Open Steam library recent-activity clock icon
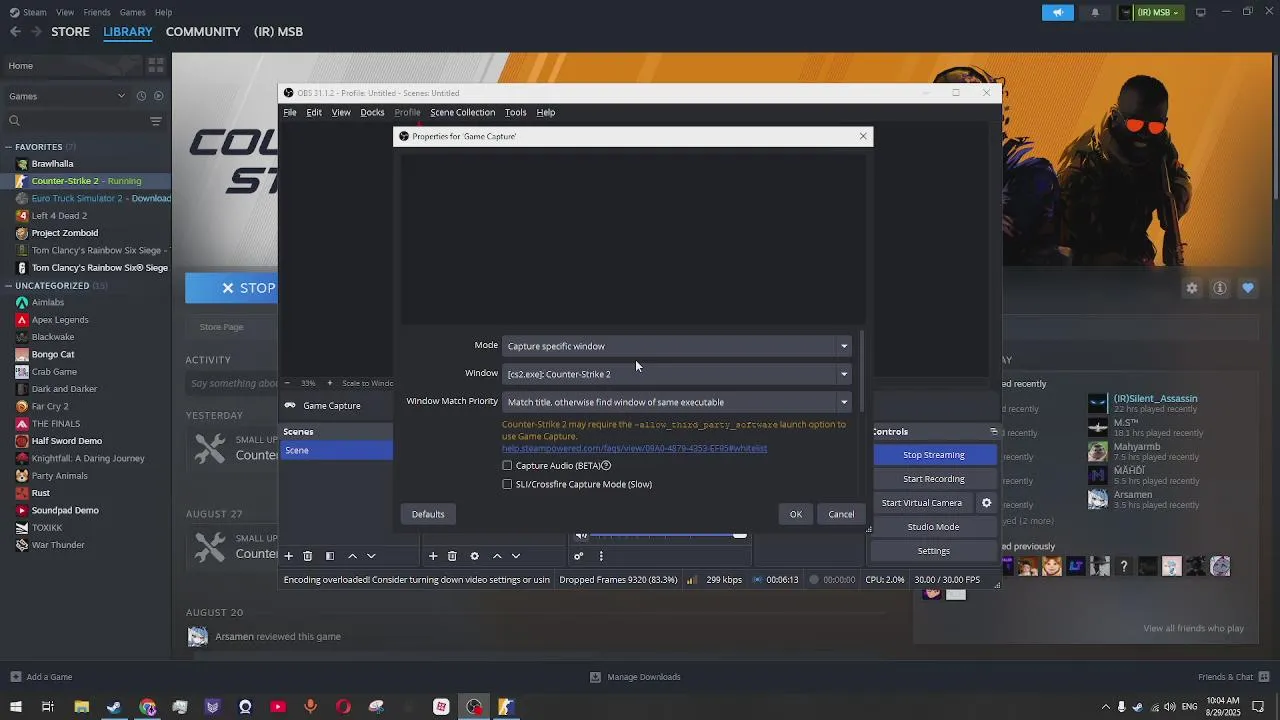Viewport: 1280px width, 720px height. [141, 96]
